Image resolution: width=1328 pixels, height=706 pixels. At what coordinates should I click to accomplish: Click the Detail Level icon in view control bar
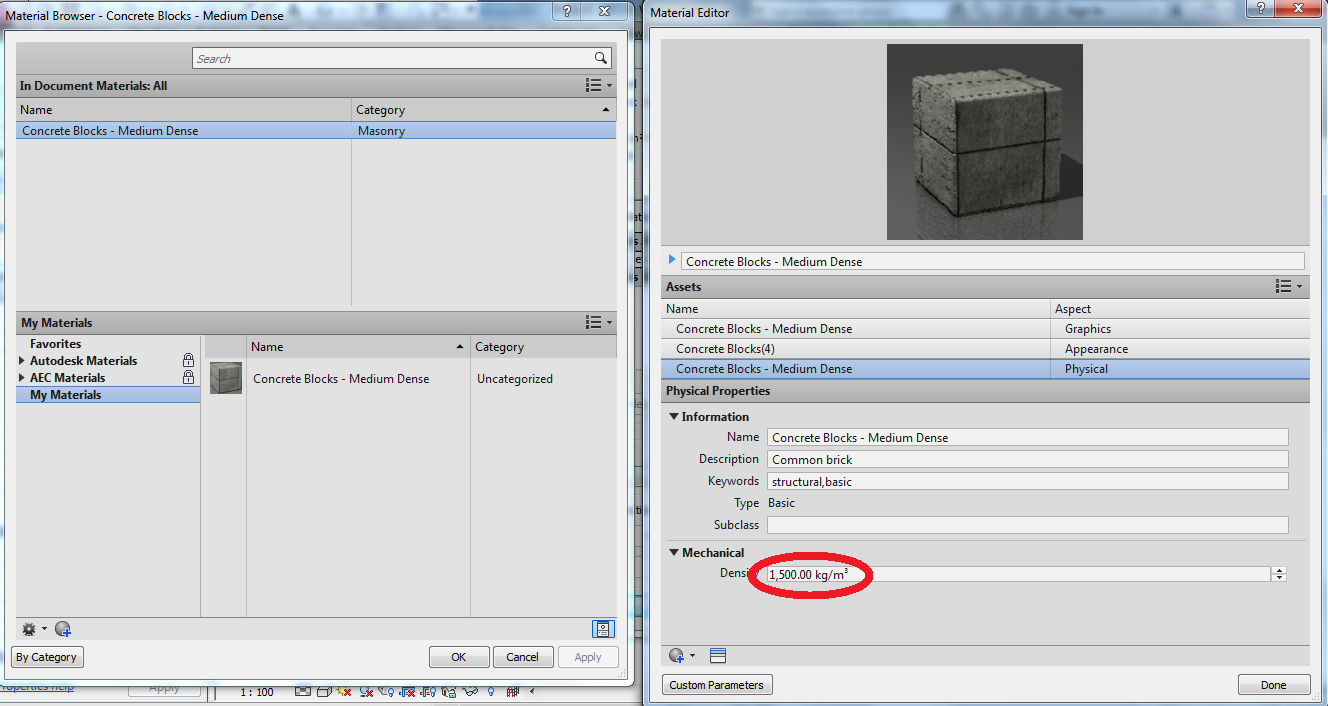pos(303,692)
